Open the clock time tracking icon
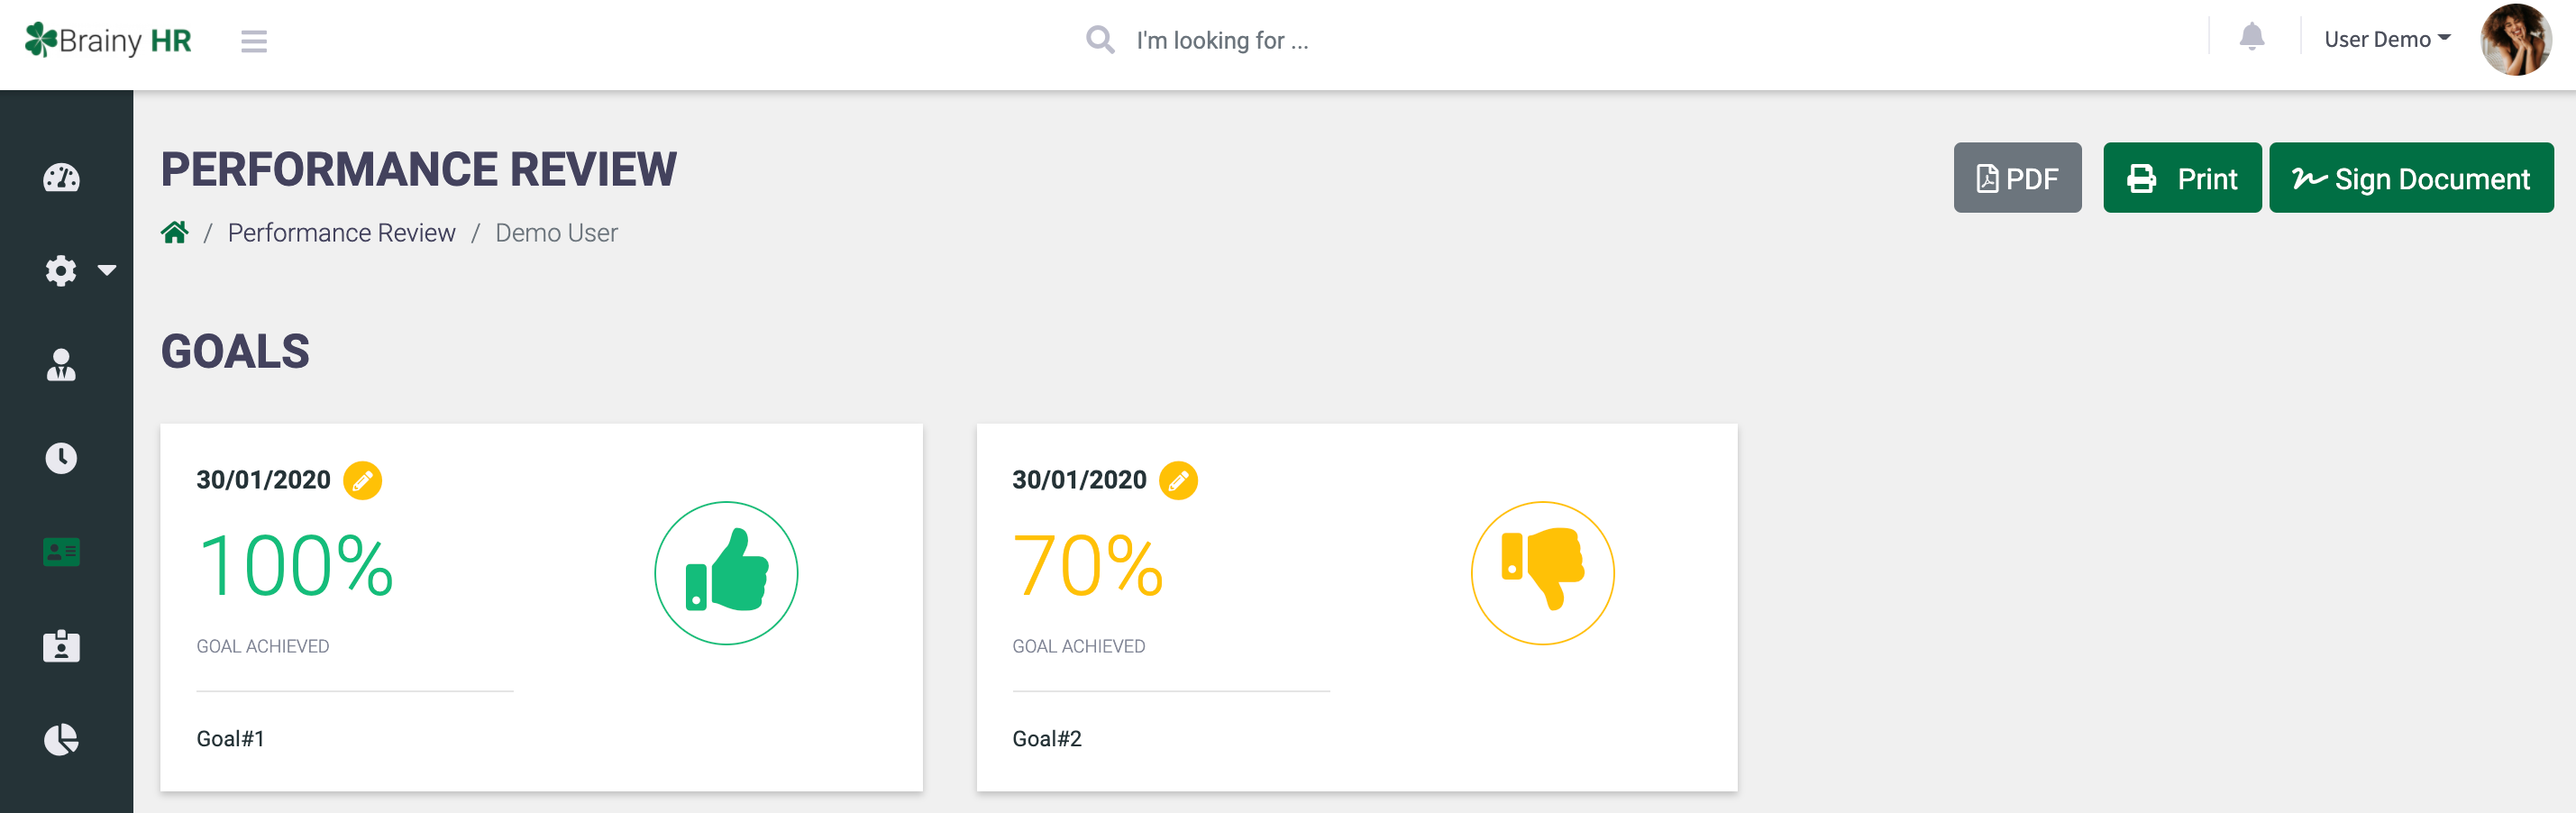The width and height of the screenshot is (2576, 813). [x=61, y=458]
